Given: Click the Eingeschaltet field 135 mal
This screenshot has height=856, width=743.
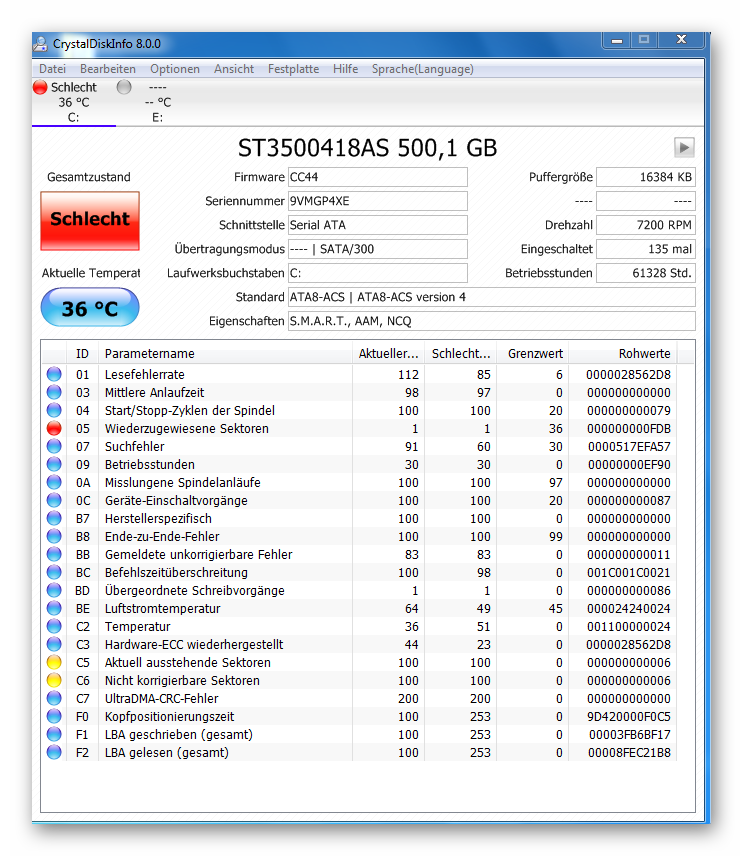Looking at the screenshot, I should click(x=646, y=249).
